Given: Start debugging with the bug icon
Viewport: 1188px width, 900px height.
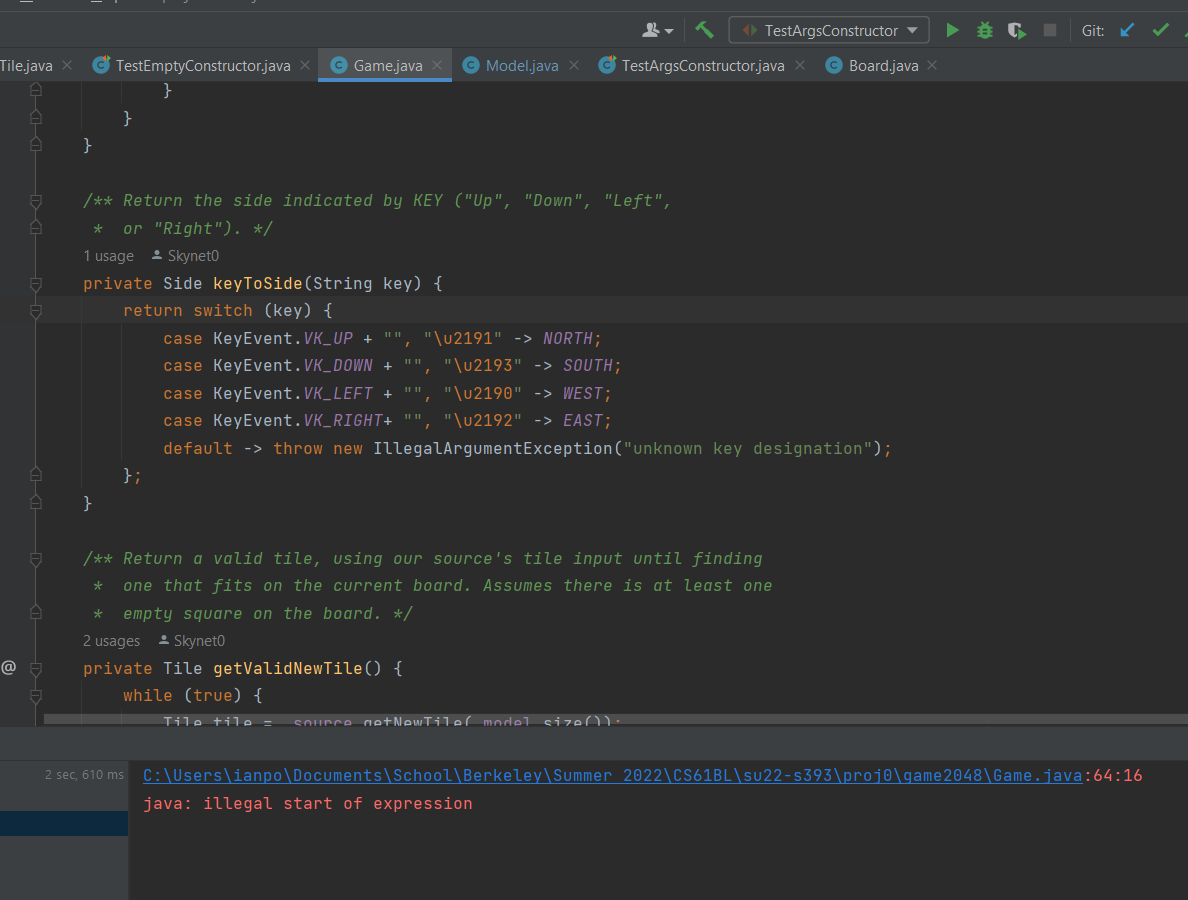Looking at the screenshot, I should [x=985, y=31].
